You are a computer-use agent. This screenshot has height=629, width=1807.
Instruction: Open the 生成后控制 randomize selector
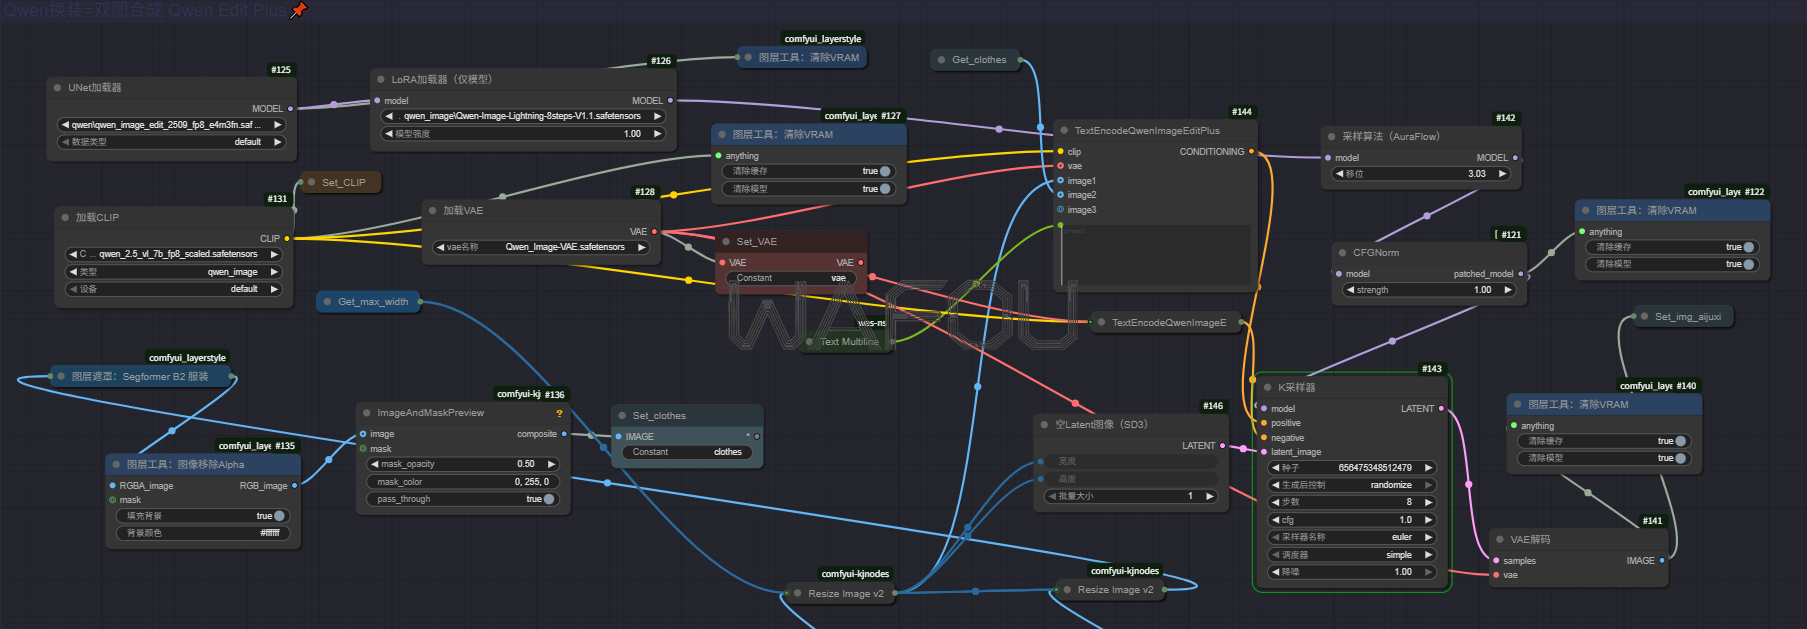coord(1350,485)
